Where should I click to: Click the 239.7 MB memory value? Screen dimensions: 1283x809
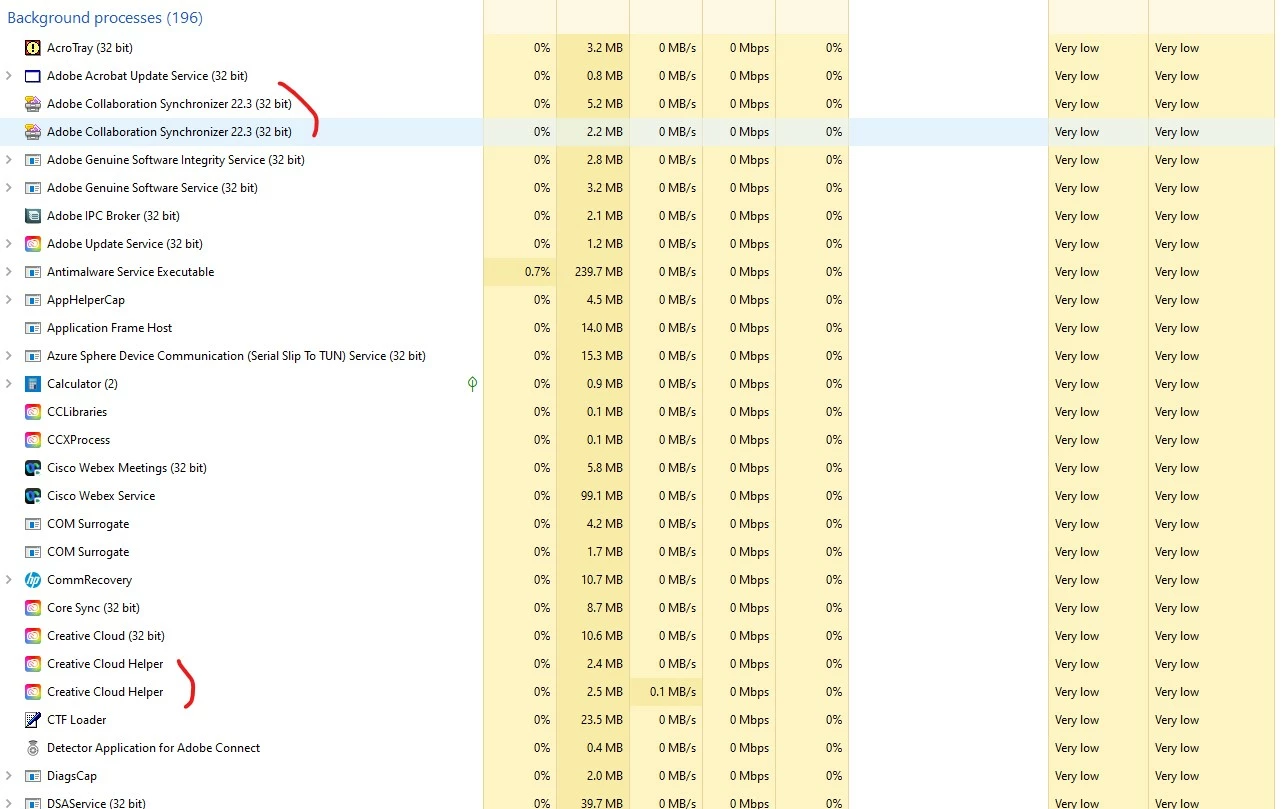(600, 272)
